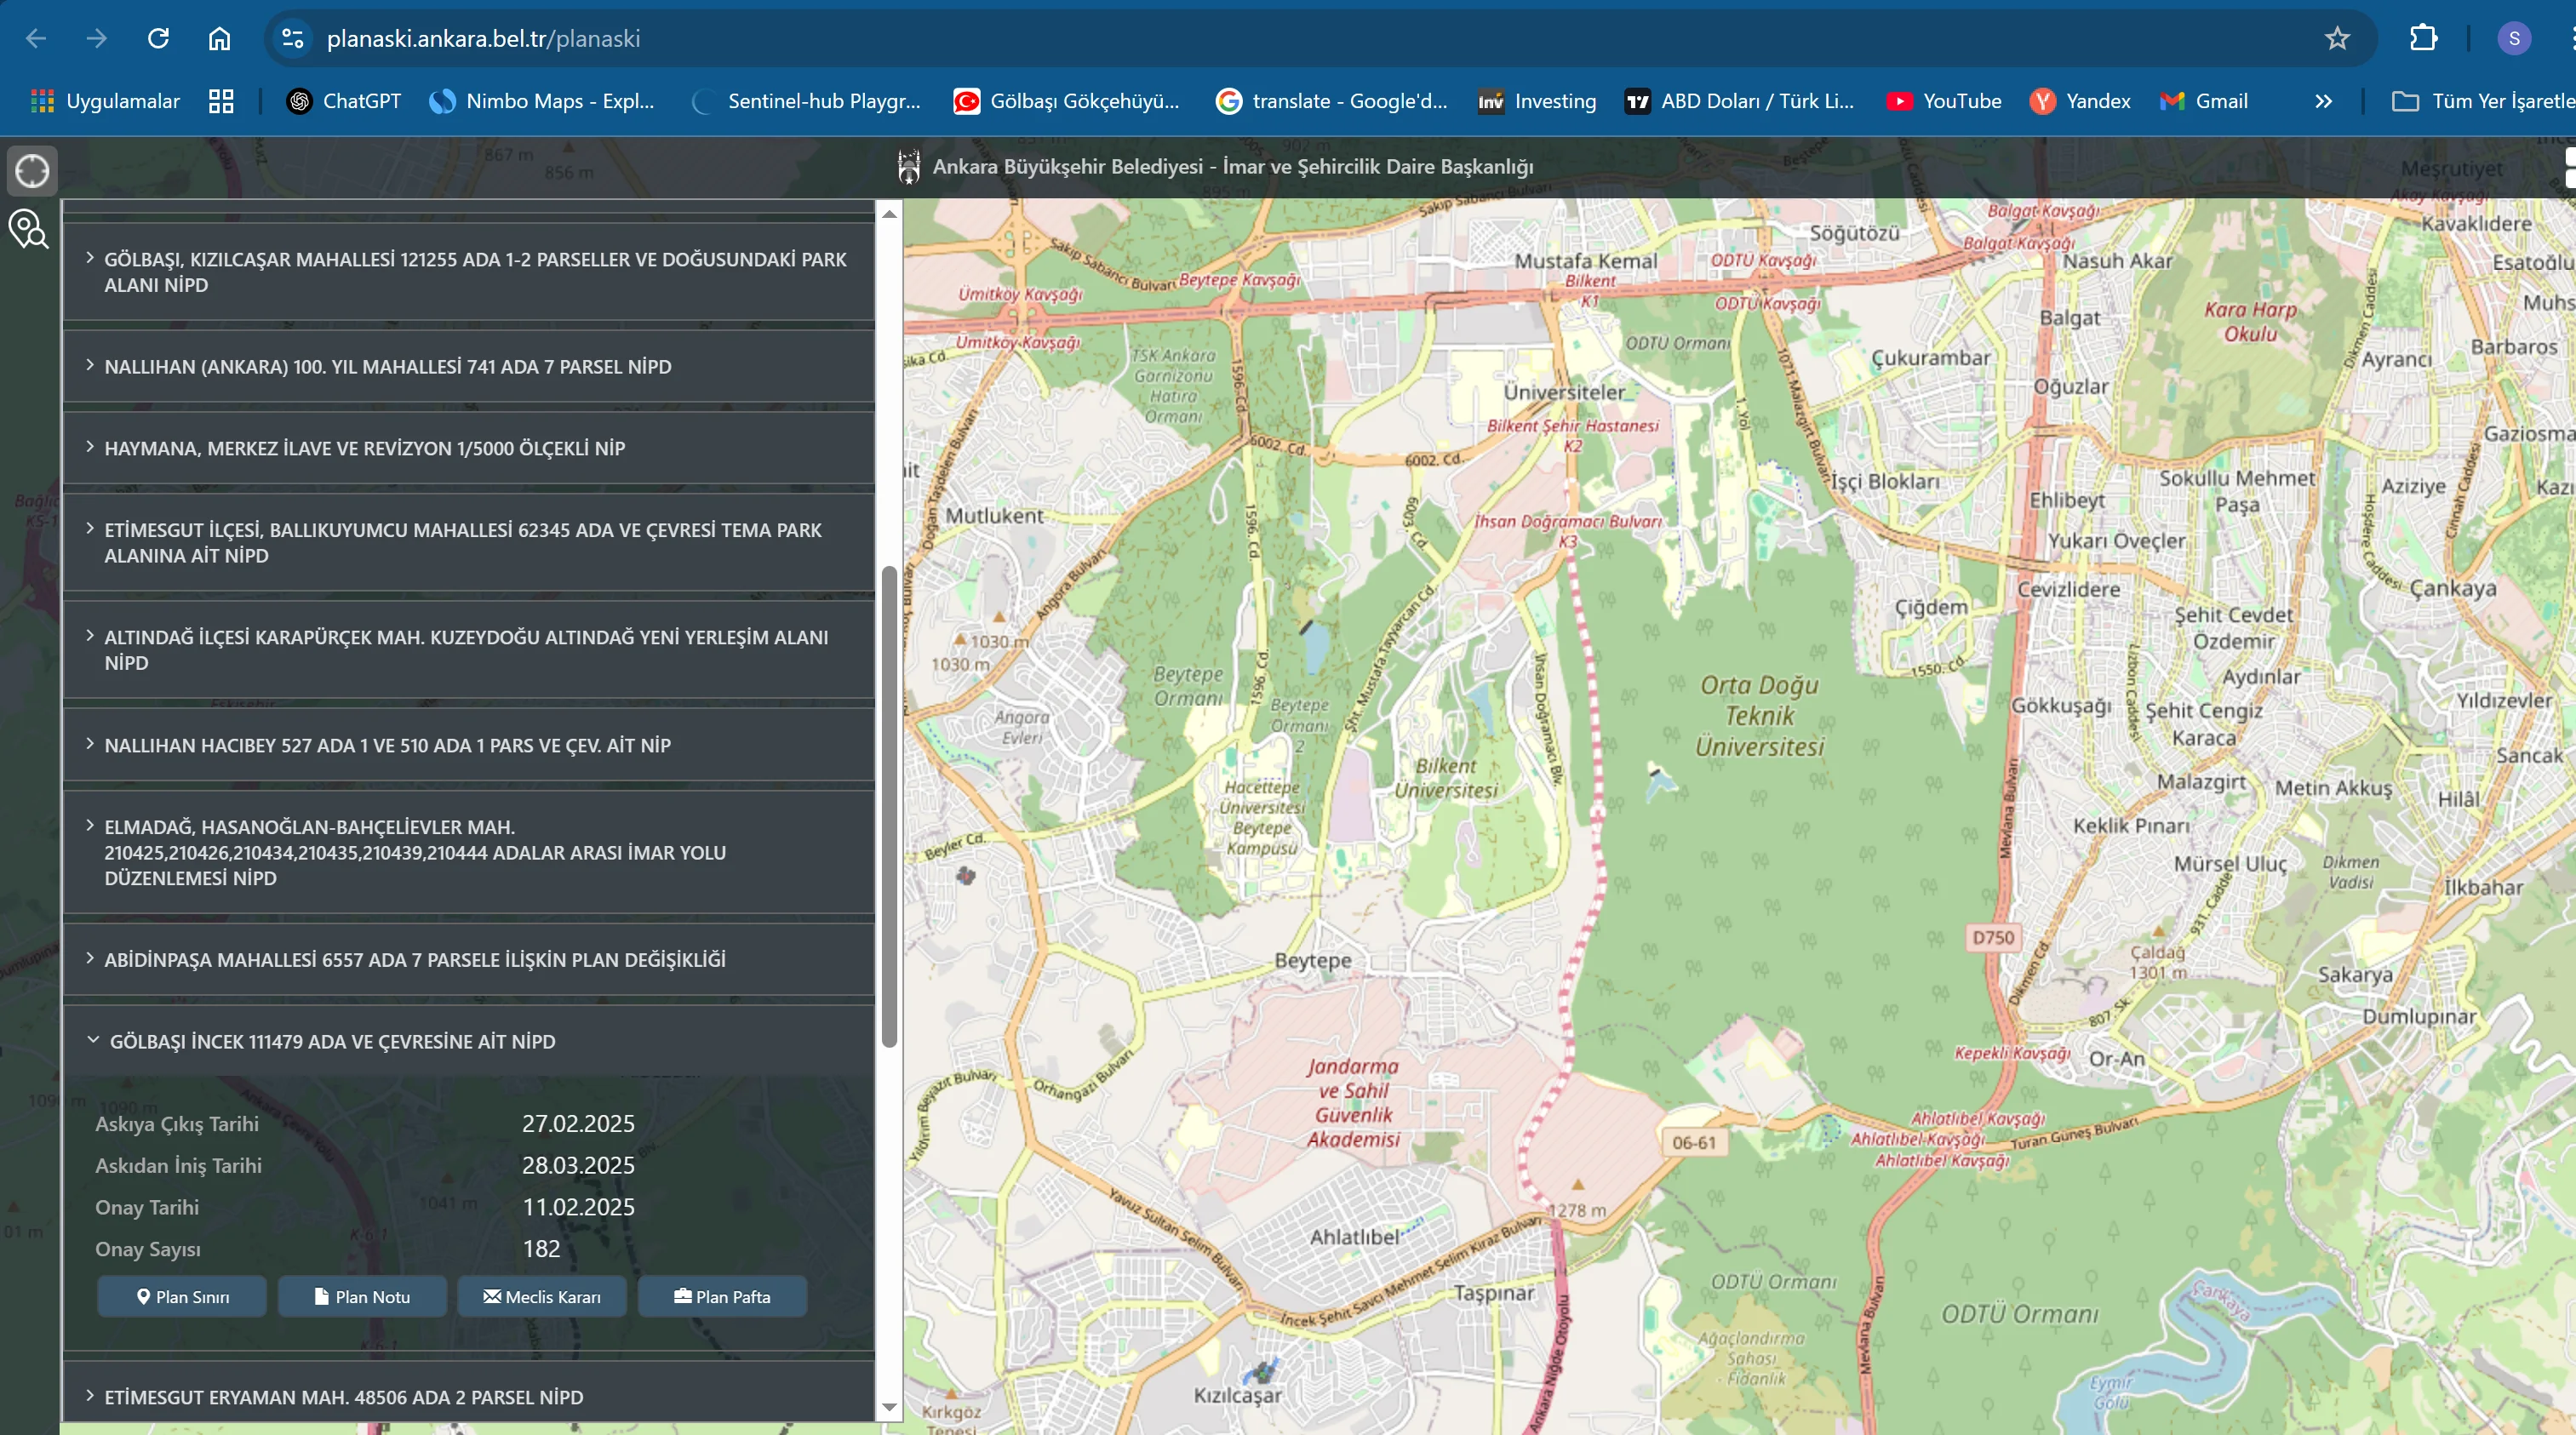The width and height of the screenshot is (2576, 1435).
Task: Collapse GÖLBAŞI İNCEK 111479 ADA plan entry
Action: [x=330, y=1041]
